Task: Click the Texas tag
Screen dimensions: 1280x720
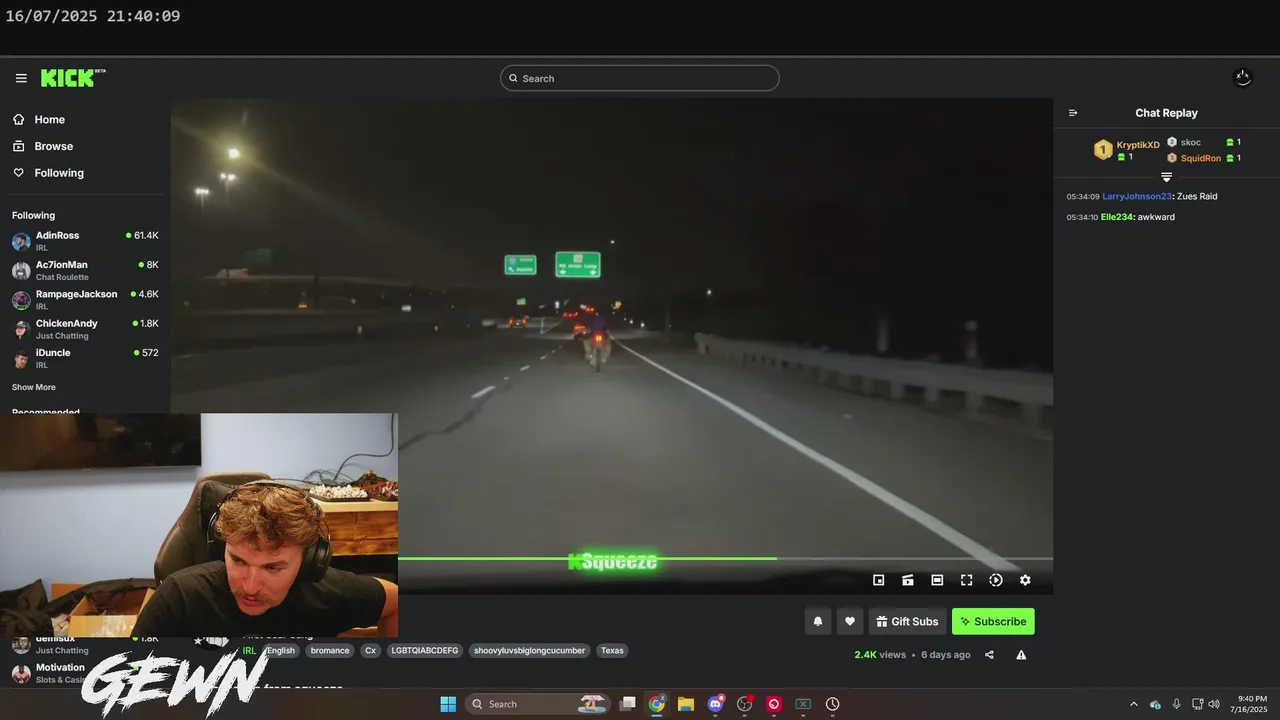Action: click(612, 650)
